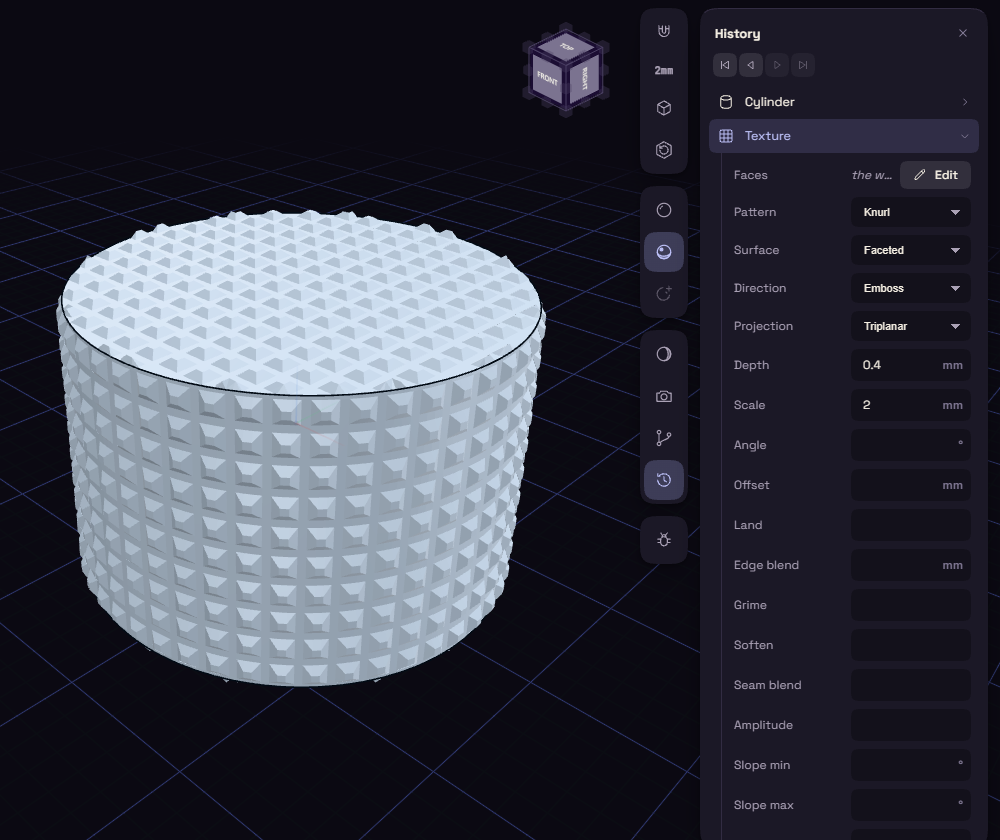The height and width of the screenshot is (840, 1000).
Task: Expand the Cylinder history item
Action: (x=843, y=102)
